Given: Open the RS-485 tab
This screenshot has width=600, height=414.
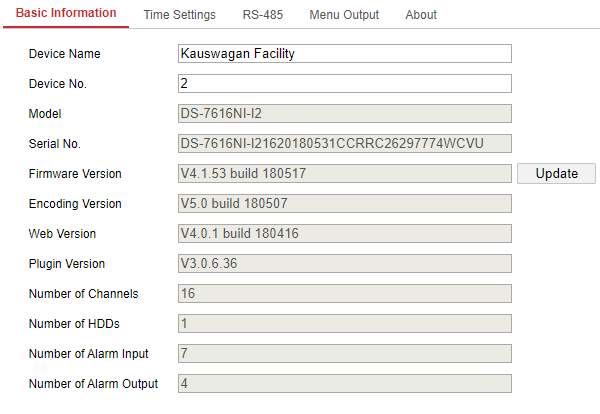Looking at the screenshot, I should click(x=262, y=15).
